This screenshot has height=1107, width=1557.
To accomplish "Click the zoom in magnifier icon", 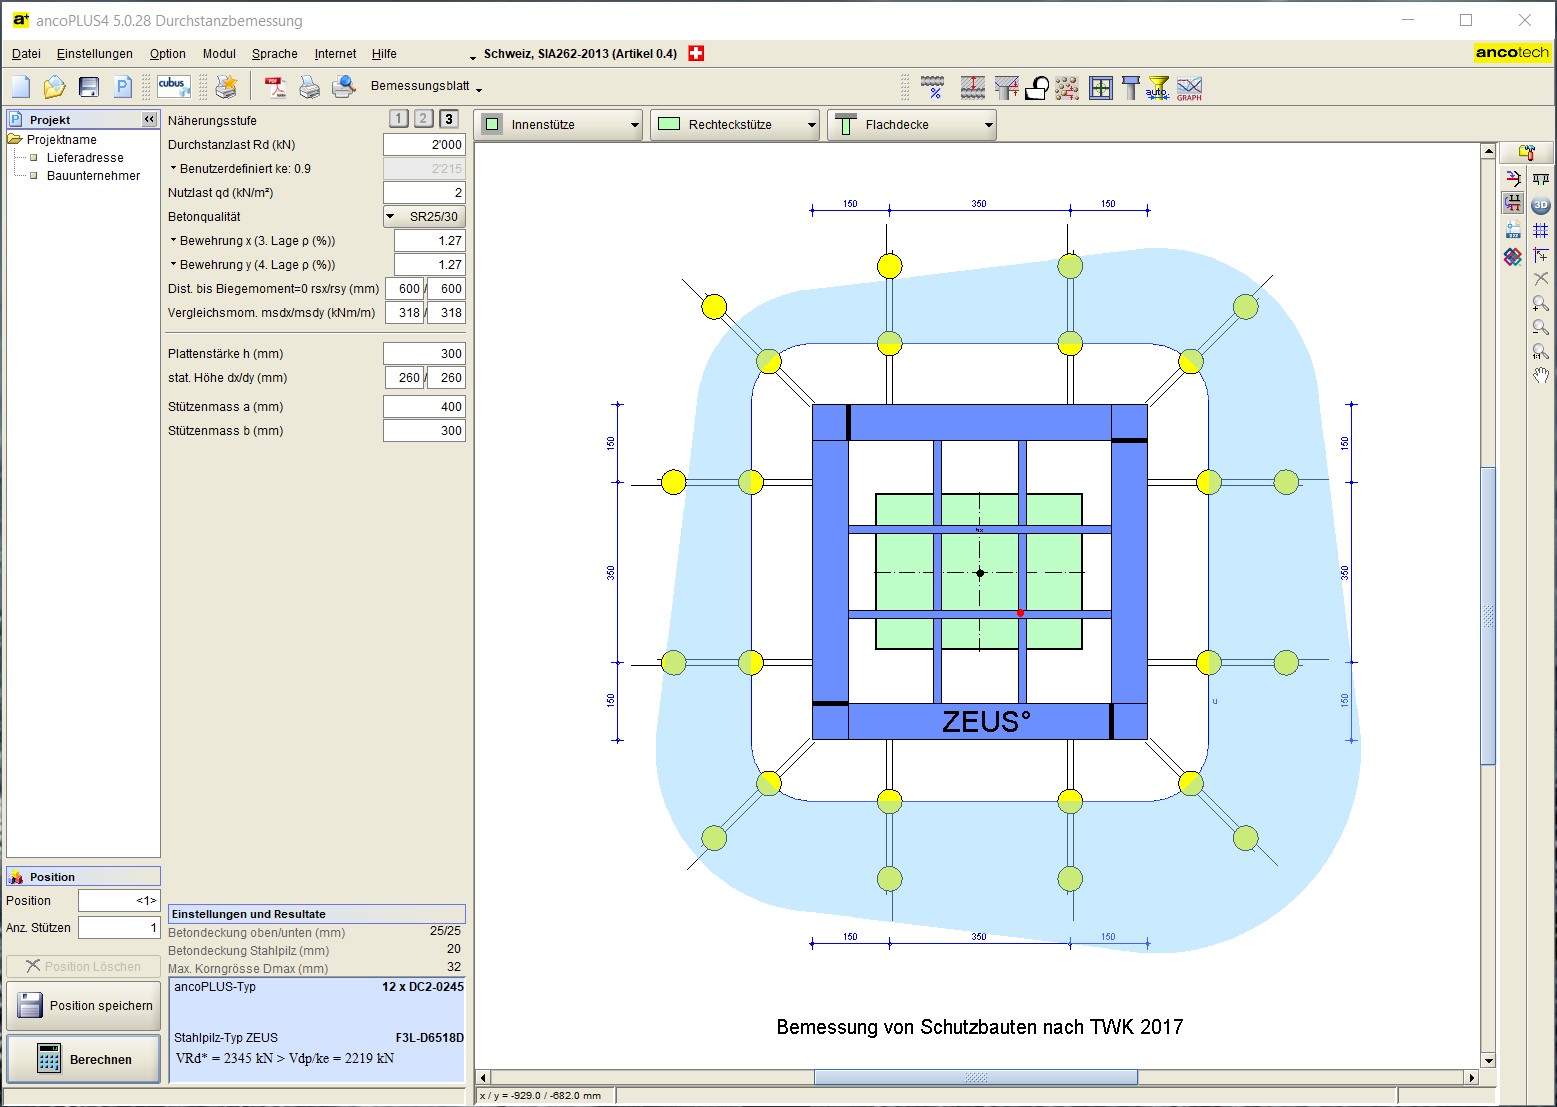I will tap(1540, 304).
